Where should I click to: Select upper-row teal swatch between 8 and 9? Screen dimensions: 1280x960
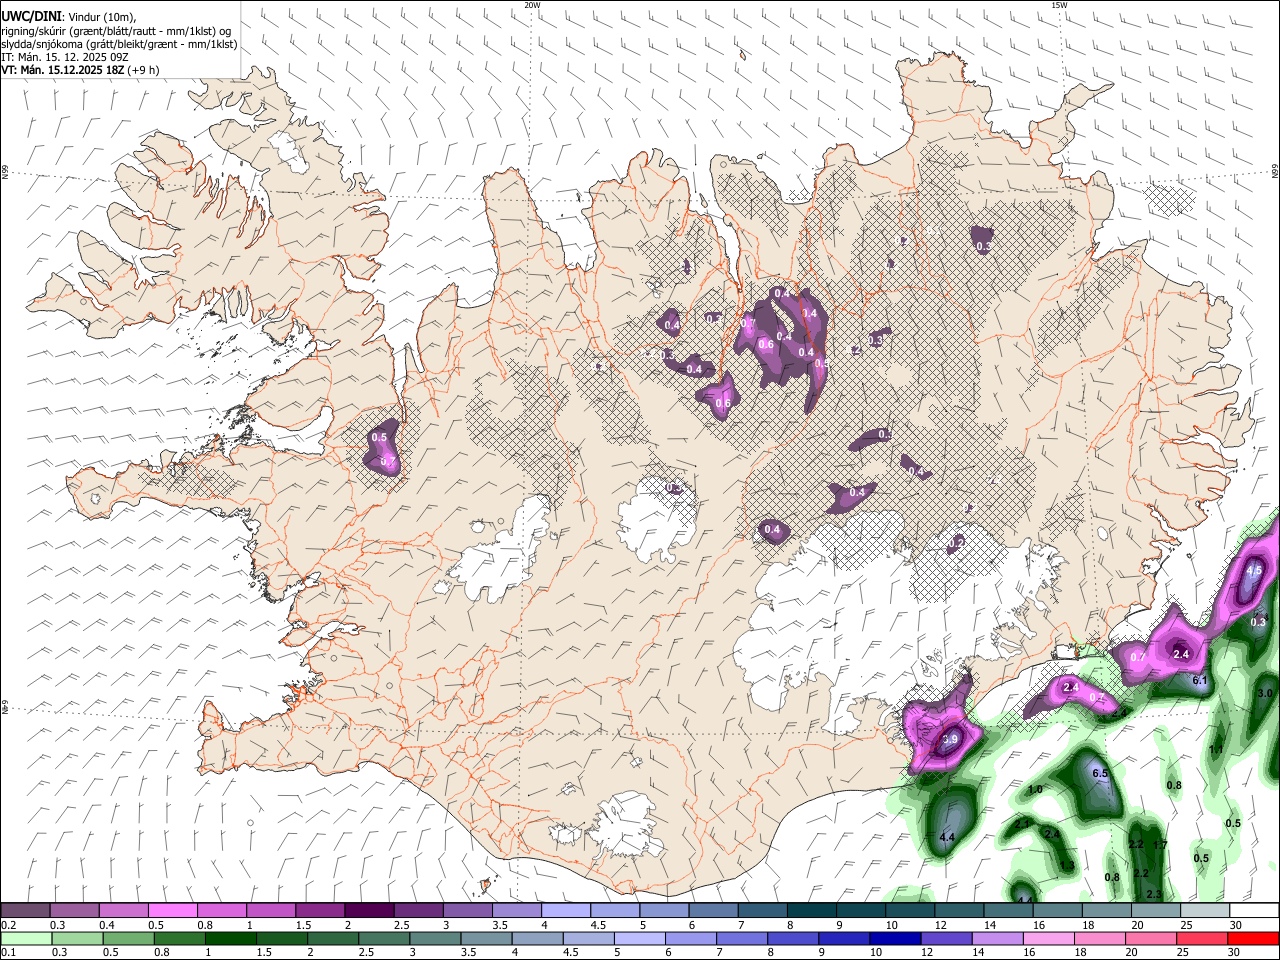click(810, 911)
